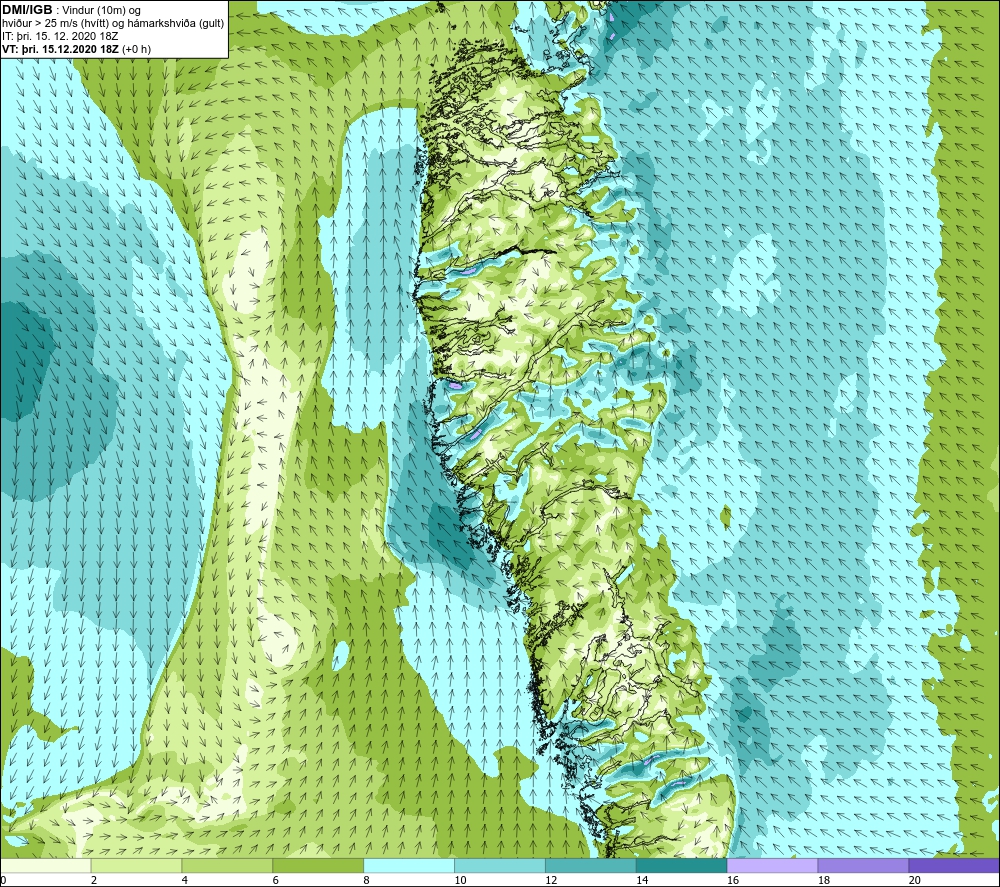This screenshot has height=887, width=1000.
Task: Click the 'DMI/IGB' title text
Action: pyautogui.click(x=27, y=10)
